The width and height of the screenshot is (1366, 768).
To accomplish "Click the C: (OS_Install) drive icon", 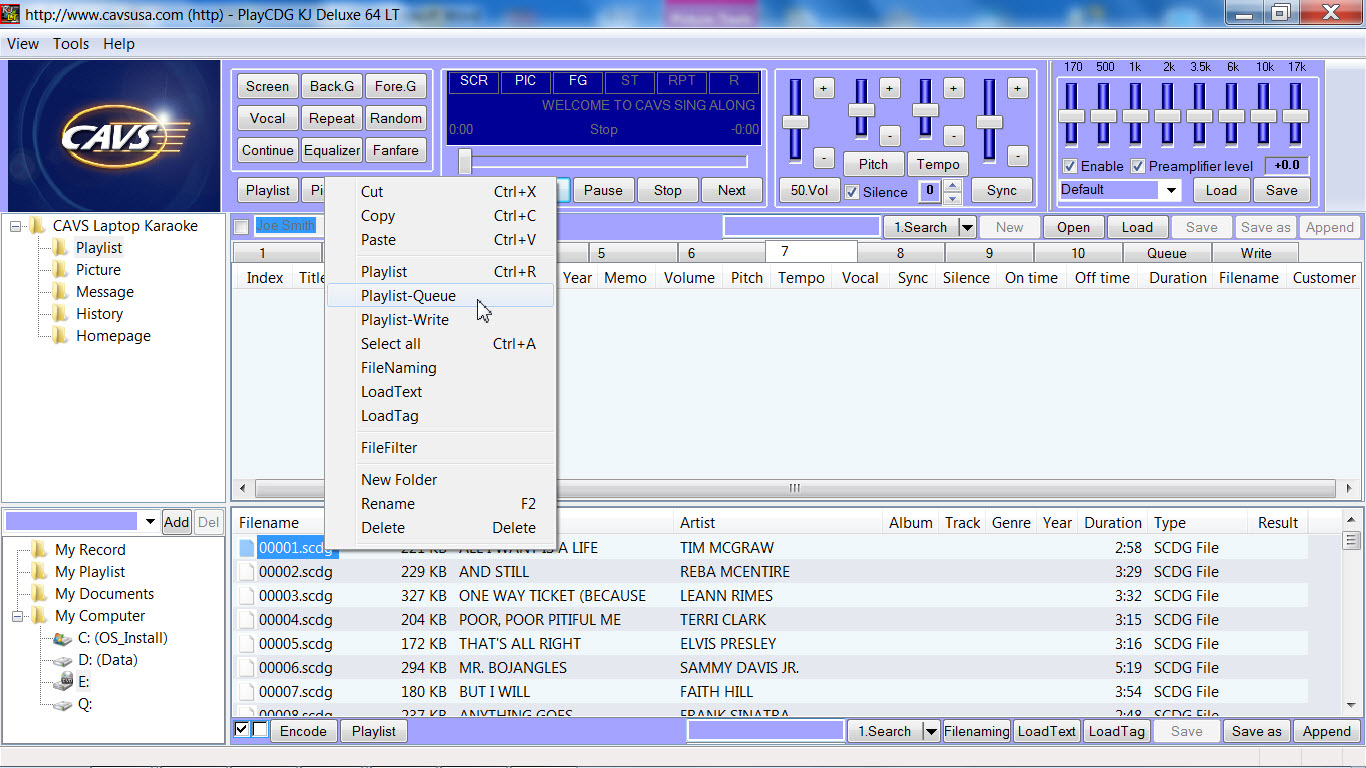I will pos(63,638).
